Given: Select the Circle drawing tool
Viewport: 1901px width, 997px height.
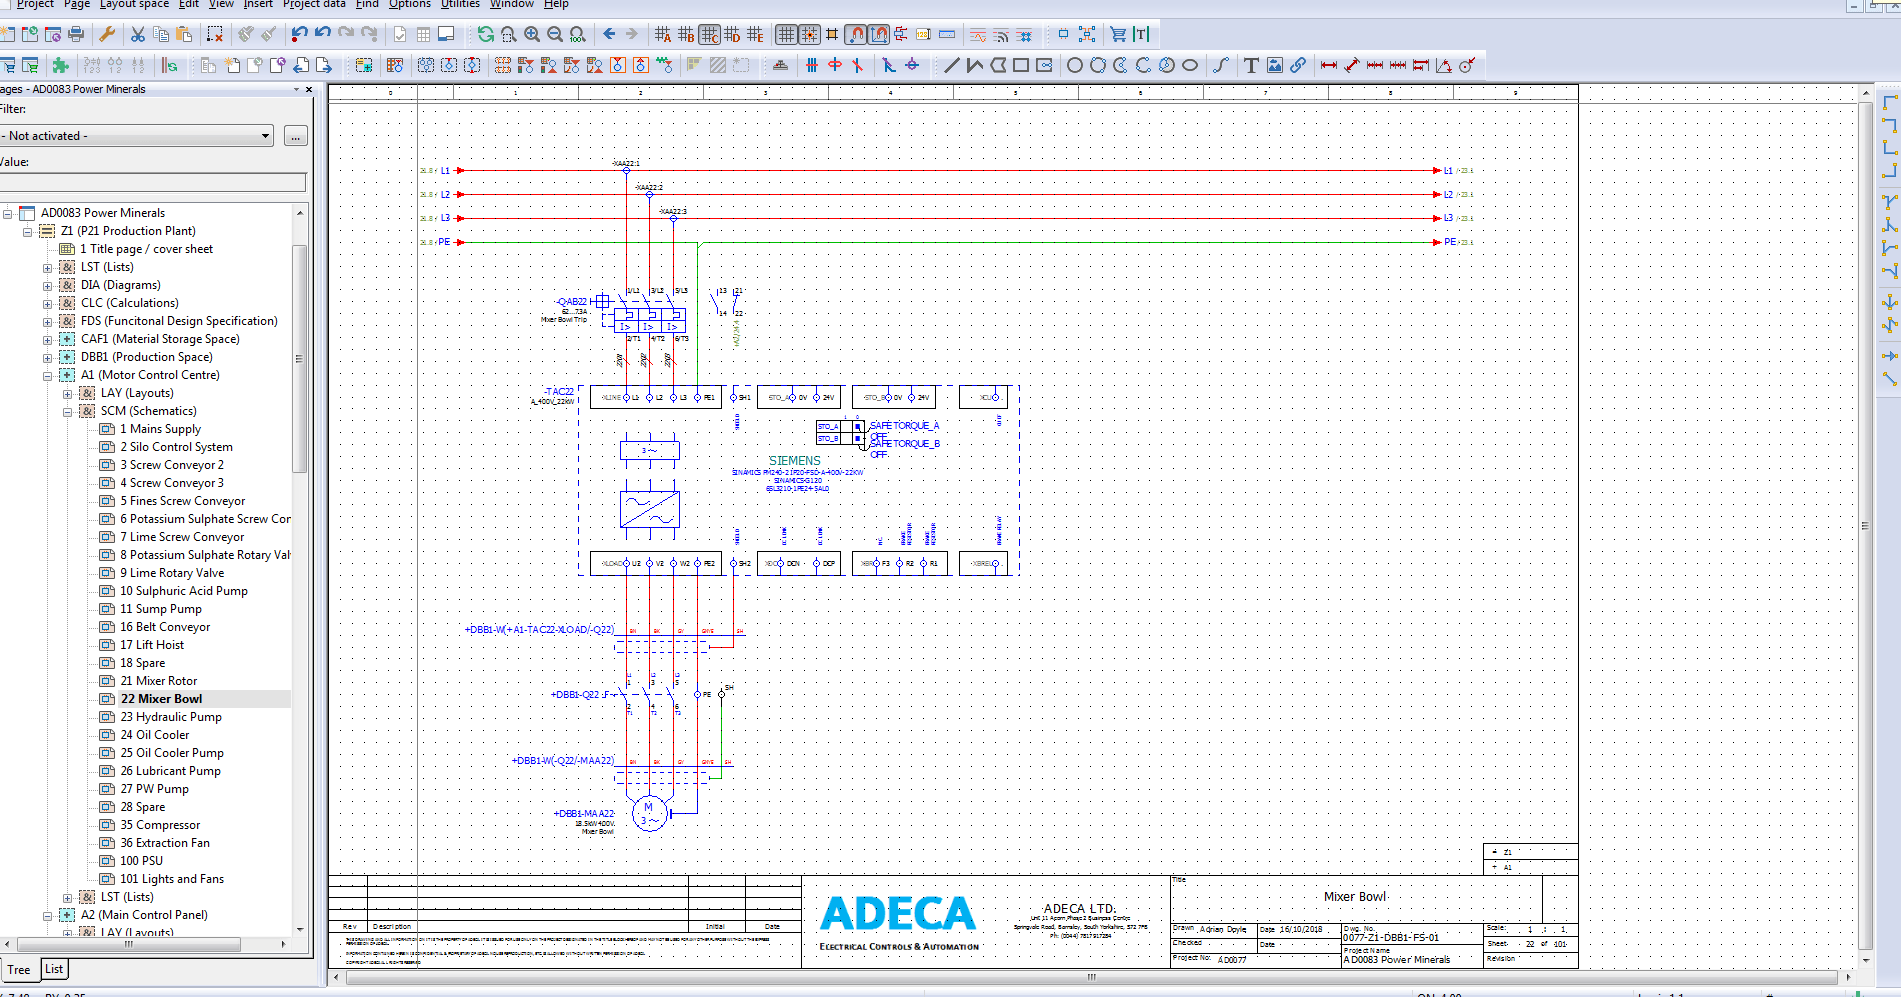Looking at the screenshot, I should (x=1073, y=65).
